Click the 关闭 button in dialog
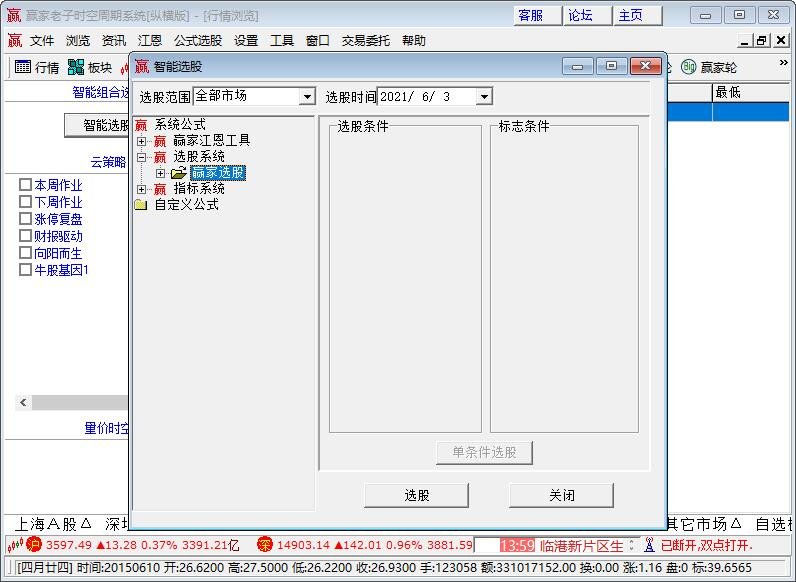This screenshot has height=582, width=796. 561,495
